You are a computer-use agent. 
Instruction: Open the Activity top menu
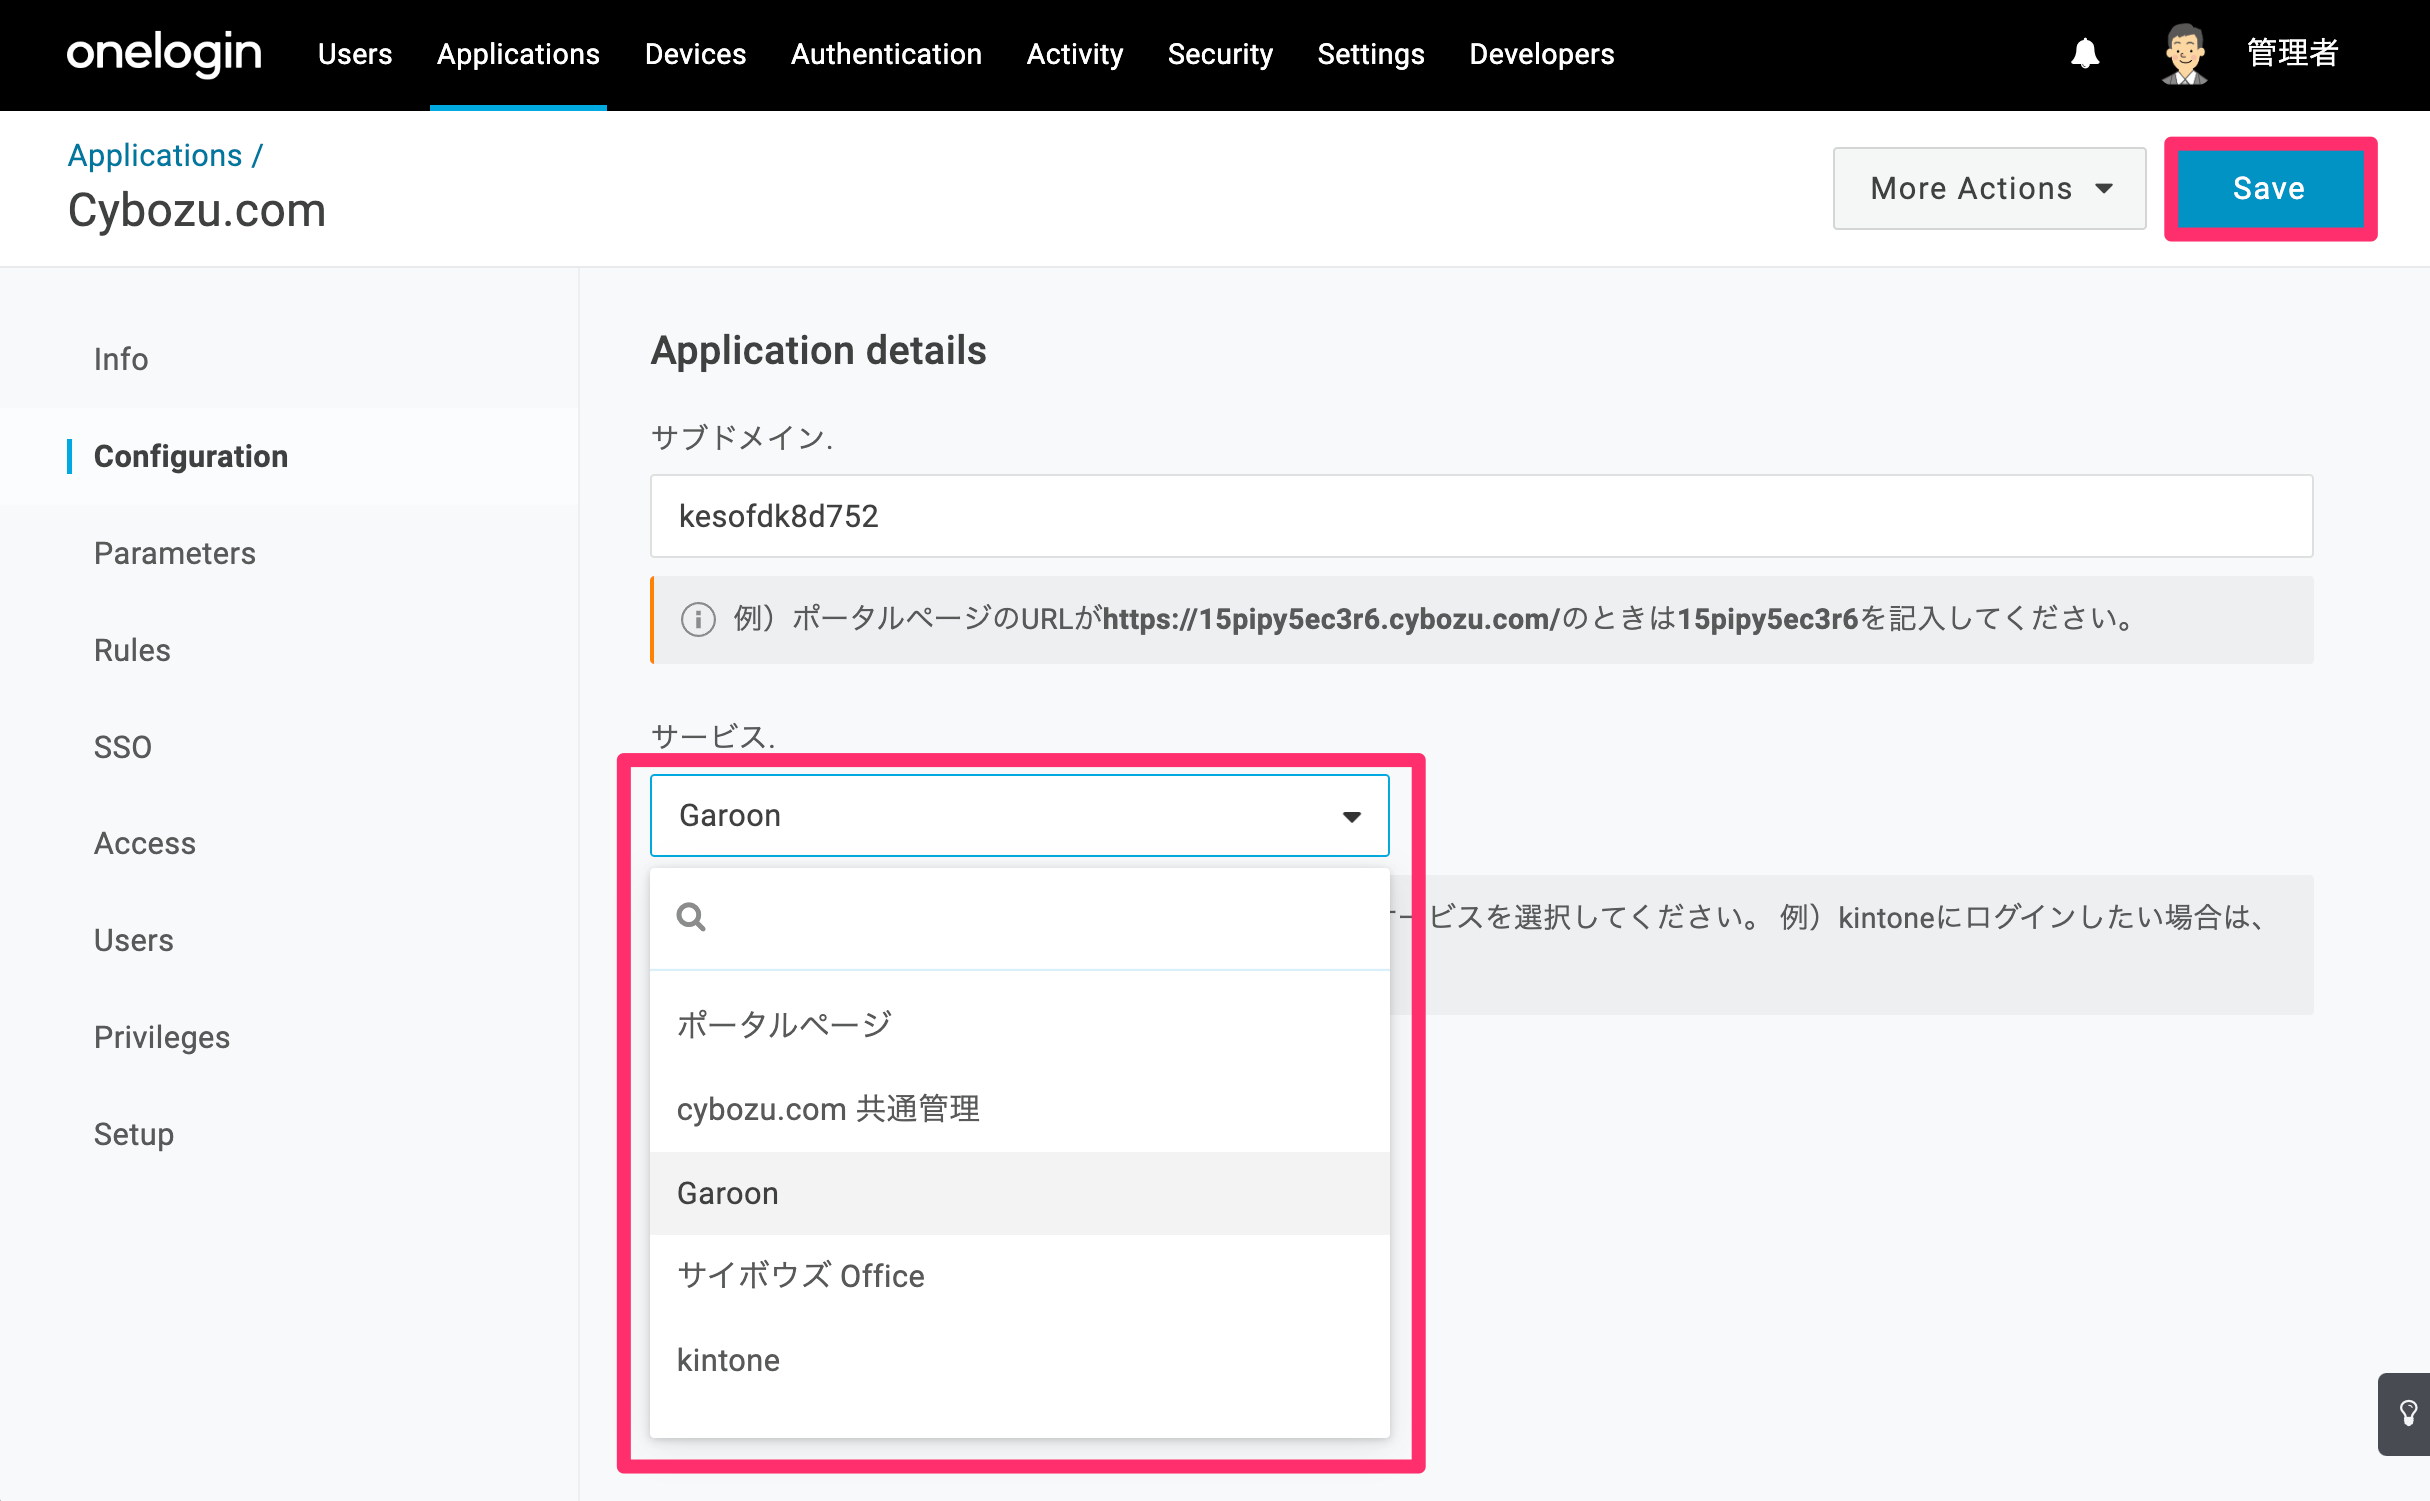click(x=1075, y=54)
